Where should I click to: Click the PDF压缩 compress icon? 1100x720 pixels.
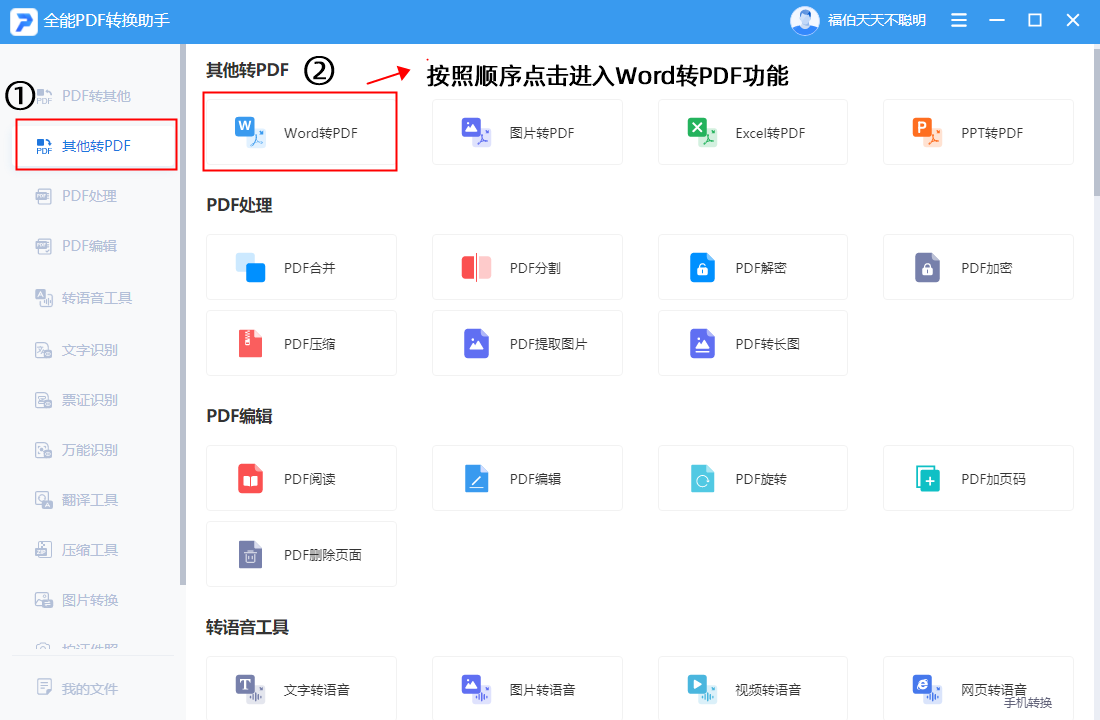pyautogui.click(x=250, y=343)
